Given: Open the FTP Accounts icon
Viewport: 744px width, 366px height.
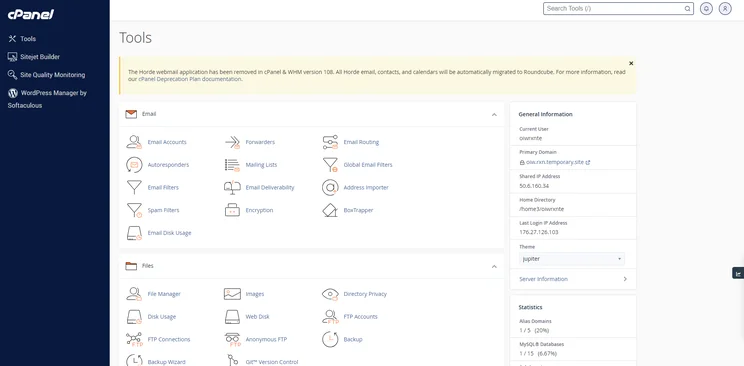Looking at the screenshot, I should [x=330, y=317].
